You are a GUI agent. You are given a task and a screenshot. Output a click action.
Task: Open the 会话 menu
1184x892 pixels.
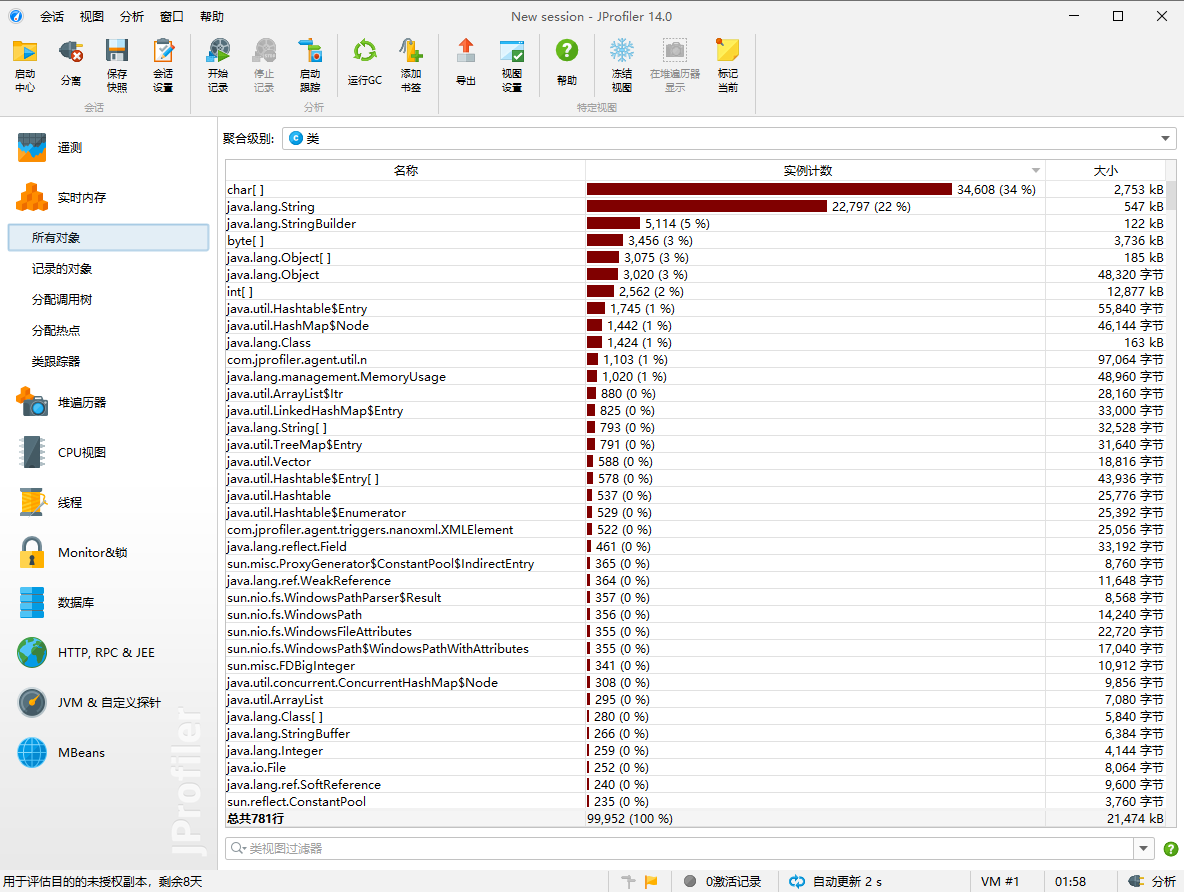(51, 17)
